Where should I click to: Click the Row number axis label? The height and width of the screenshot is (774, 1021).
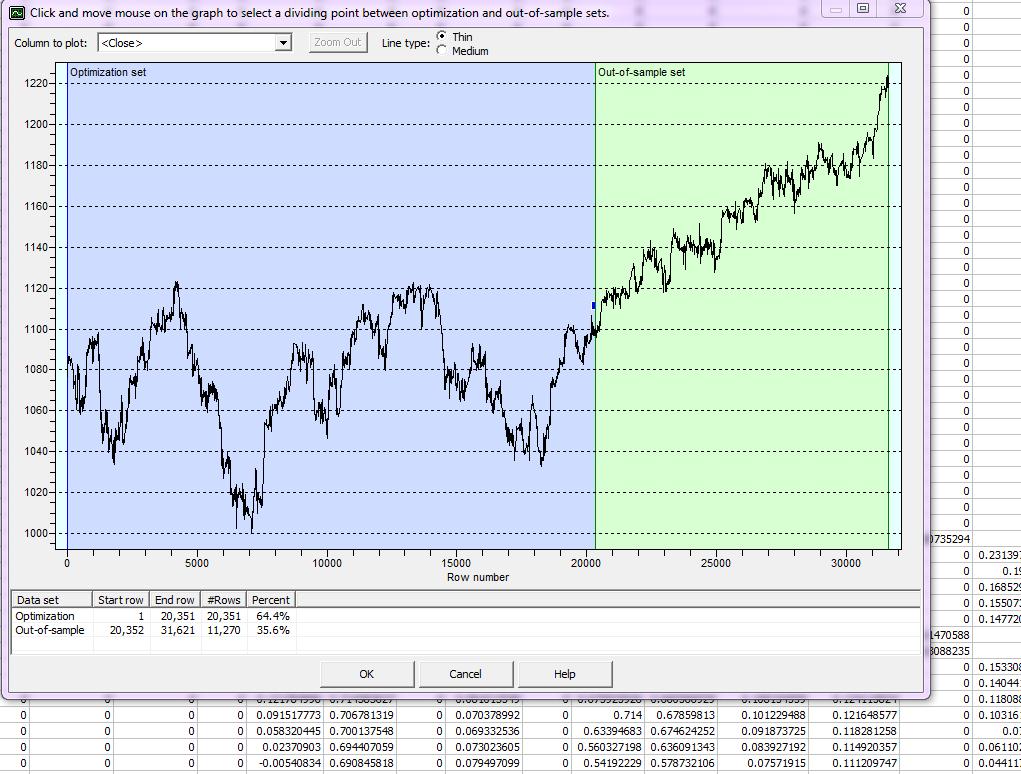[x=478, y=577]
